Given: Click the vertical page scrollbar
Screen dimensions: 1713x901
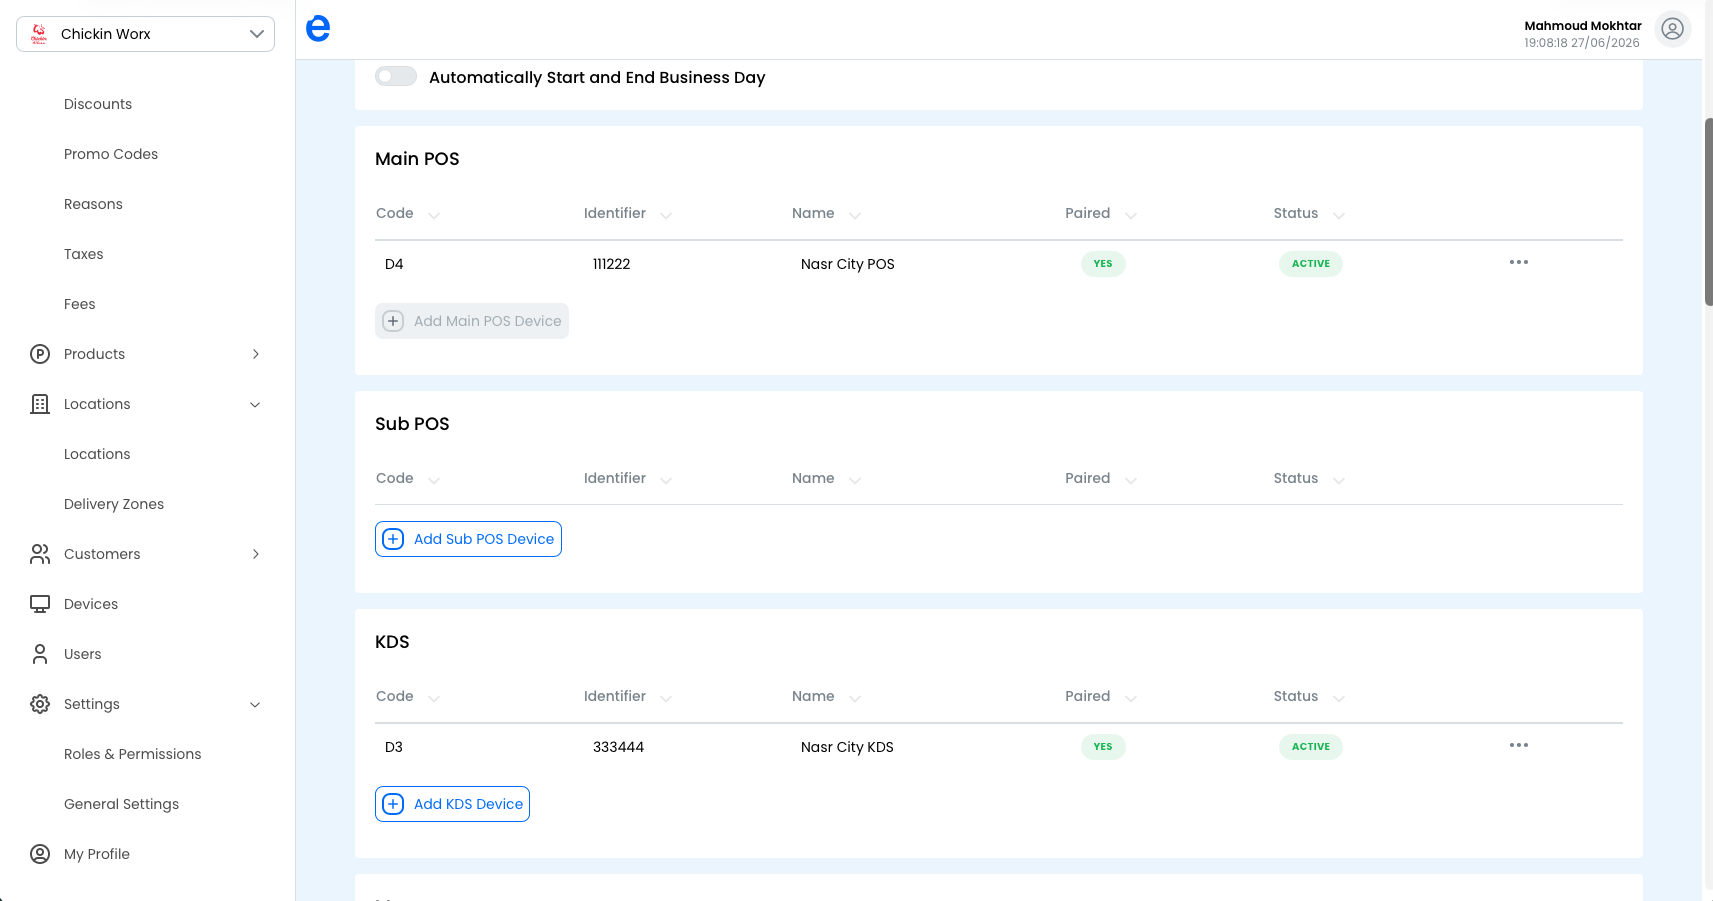Looking at the screenshot, I should click(x=1707, y=212).
